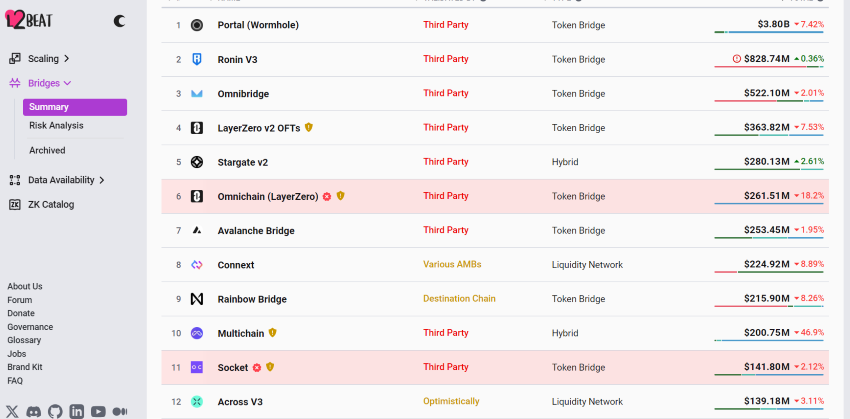The image size is (850, 419).
Task: Open Risk Analysis page
Action: [x=56, y=126]
